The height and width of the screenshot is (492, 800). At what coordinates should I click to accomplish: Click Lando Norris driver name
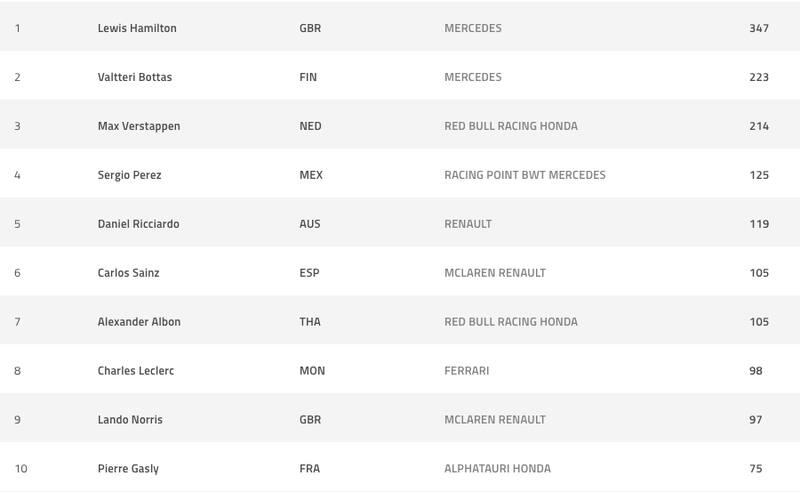click(x=130, y=420)
